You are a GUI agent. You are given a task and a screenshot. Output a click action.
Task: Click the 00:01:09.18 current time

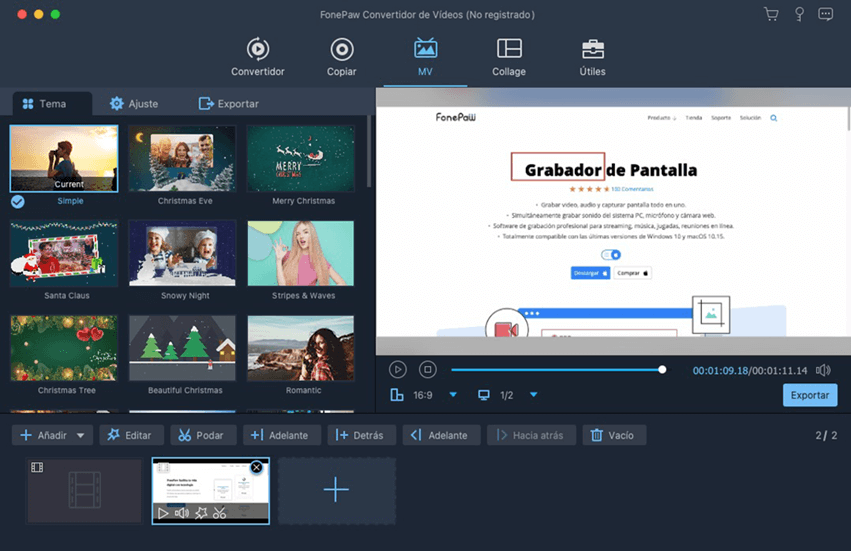[x=720, y=371]
